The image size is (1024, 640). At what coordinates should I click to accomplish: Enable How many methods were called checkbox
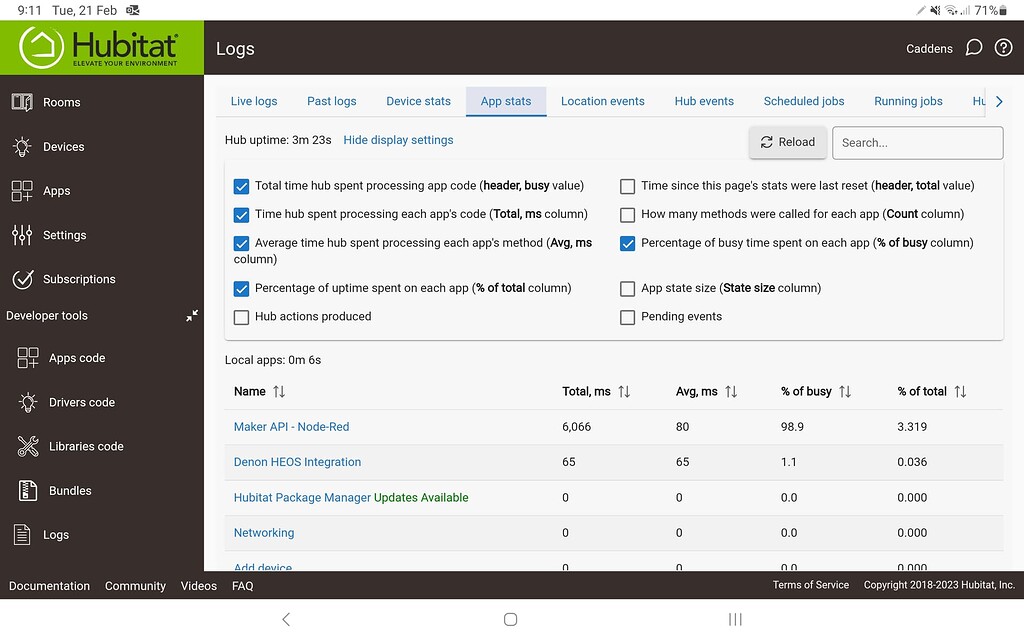[x=627, y=214]
